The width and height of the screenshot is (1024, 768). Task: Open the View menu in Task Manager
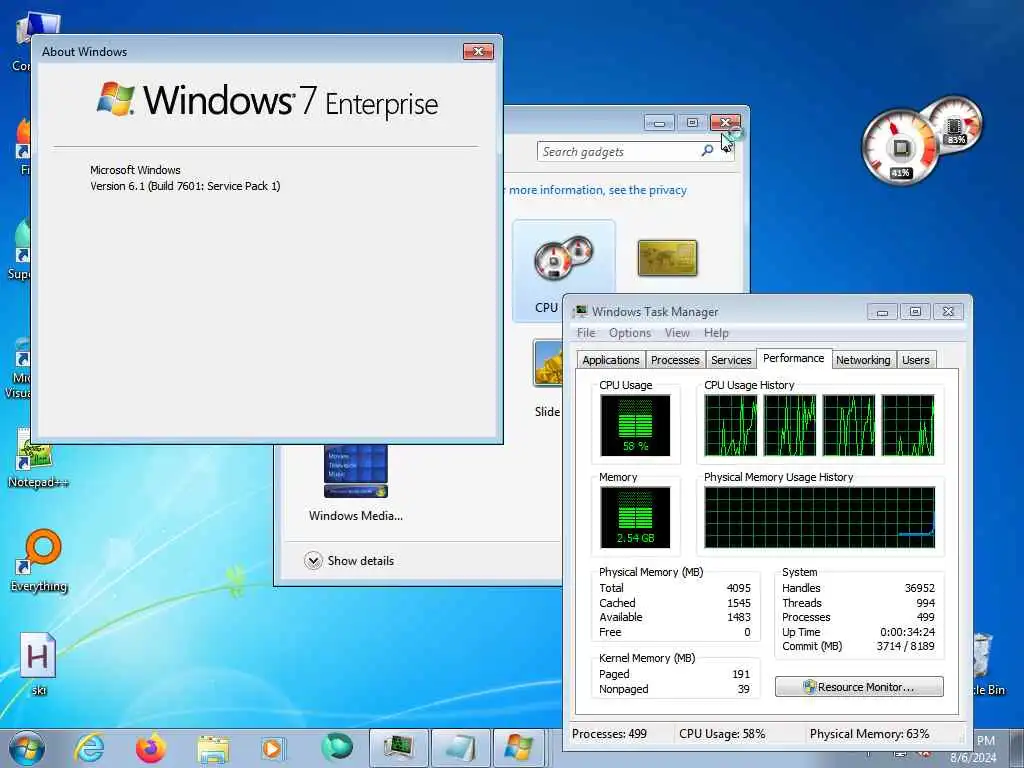pyautogui.click(x=677, y=333)
